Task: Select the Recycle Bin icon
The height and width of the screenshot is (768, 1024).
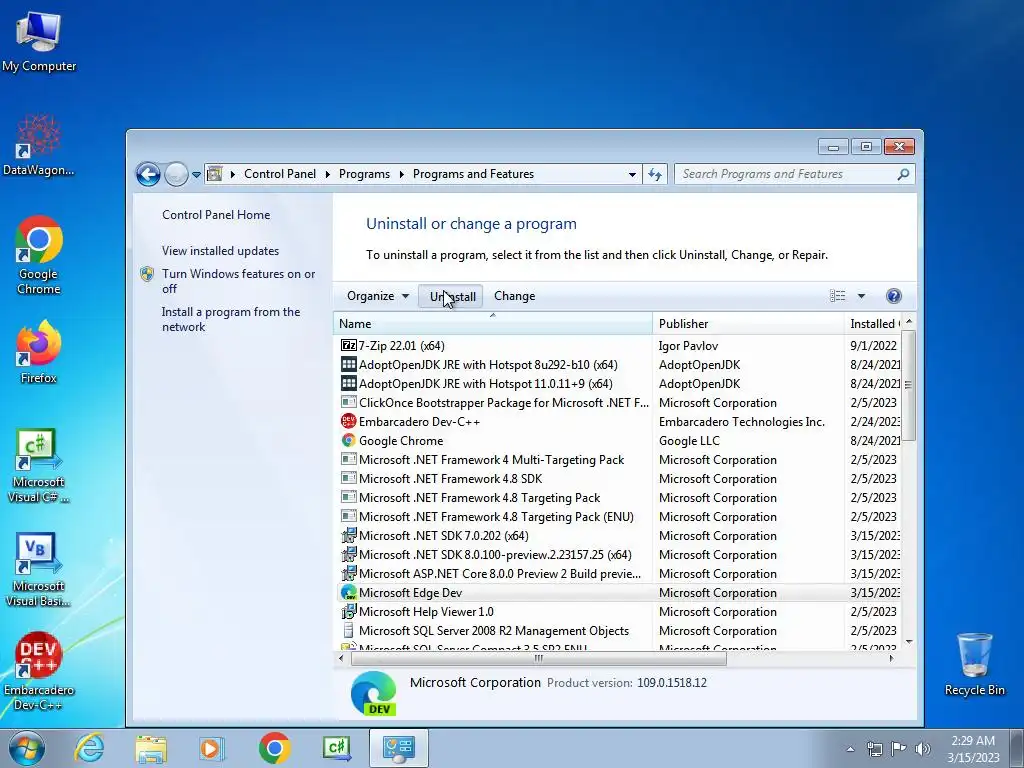Action: (x=974, y=664)
